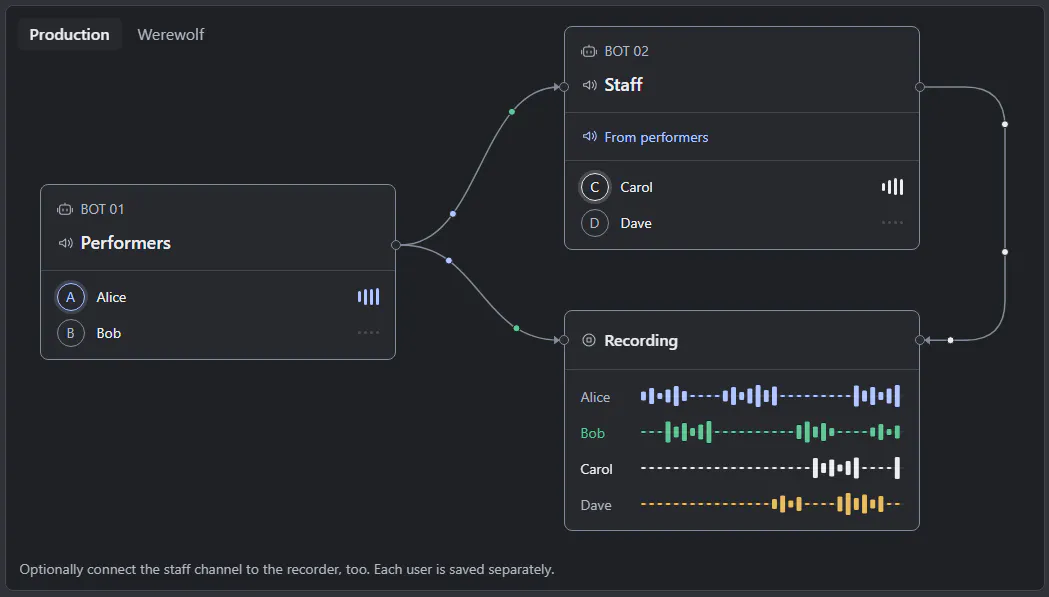Click Dave's idle audio dots in Staff
The height and width of the screenshot is (597, 1049).
[x=892, y=223]
